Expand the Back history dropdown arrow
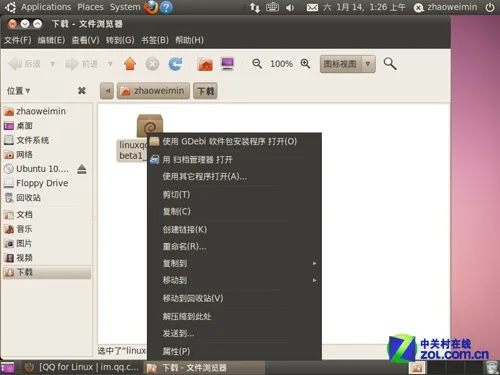This screenshot has height=375, width=500. [x=52, y=64]
